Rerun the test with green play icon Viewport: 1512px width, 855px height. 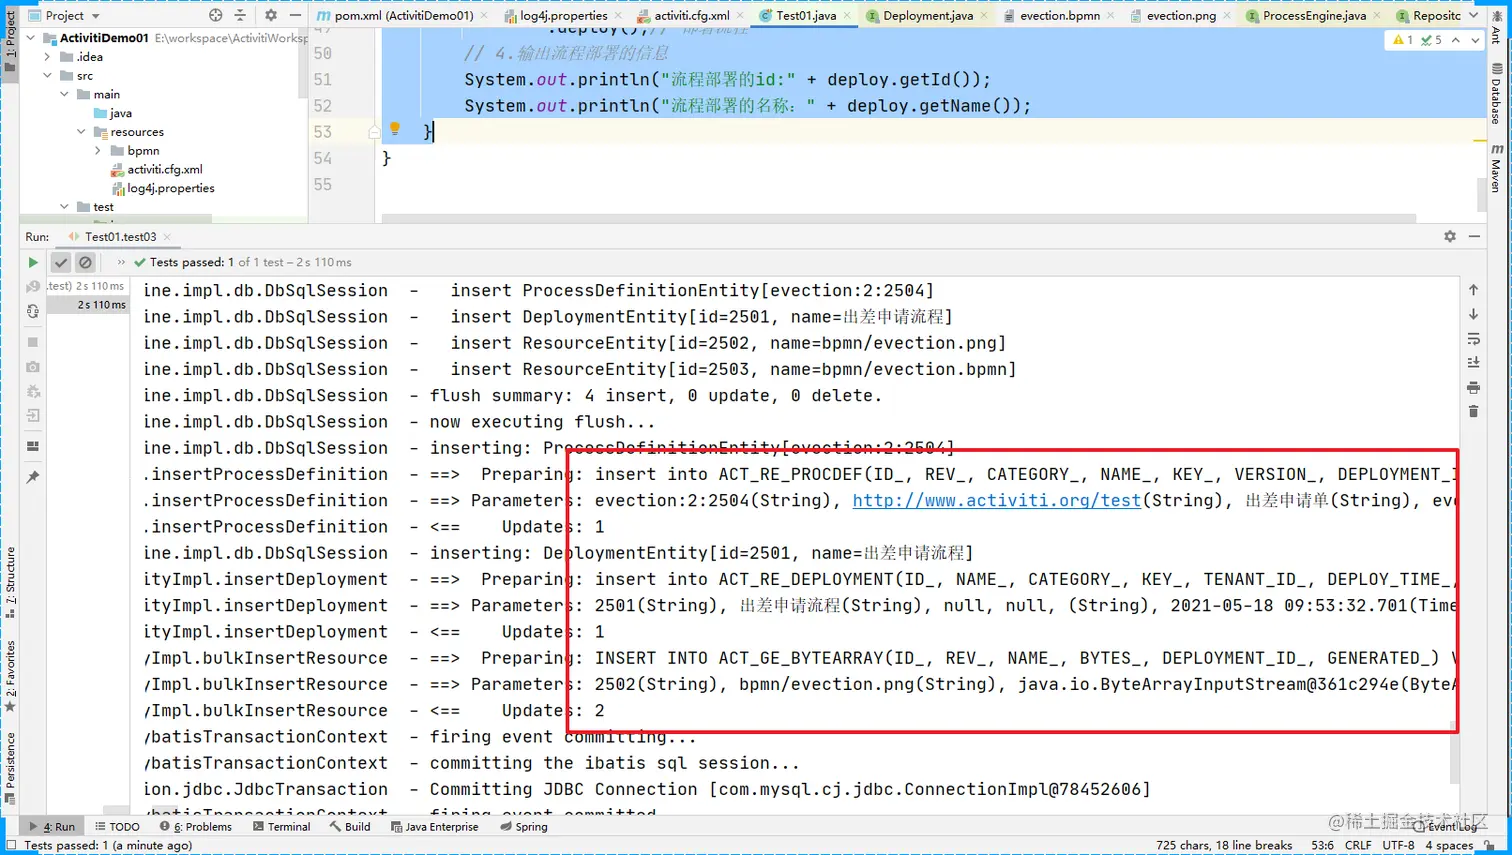click(33, 262)
